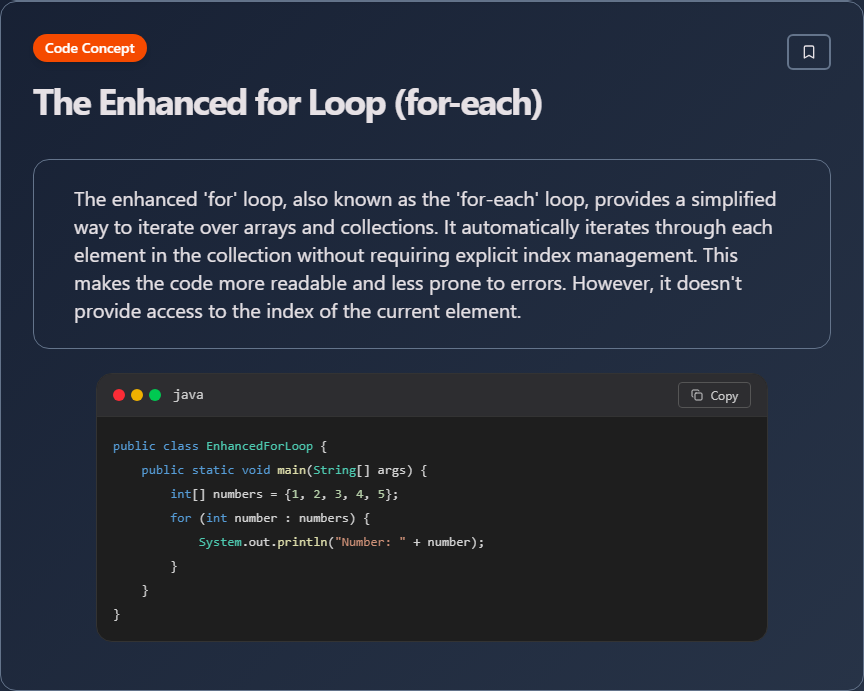Screen dimensions: 864x691
Task: Select the heading "The Enhanced for Loop (for-each)"
Action: tap(288, 103)
